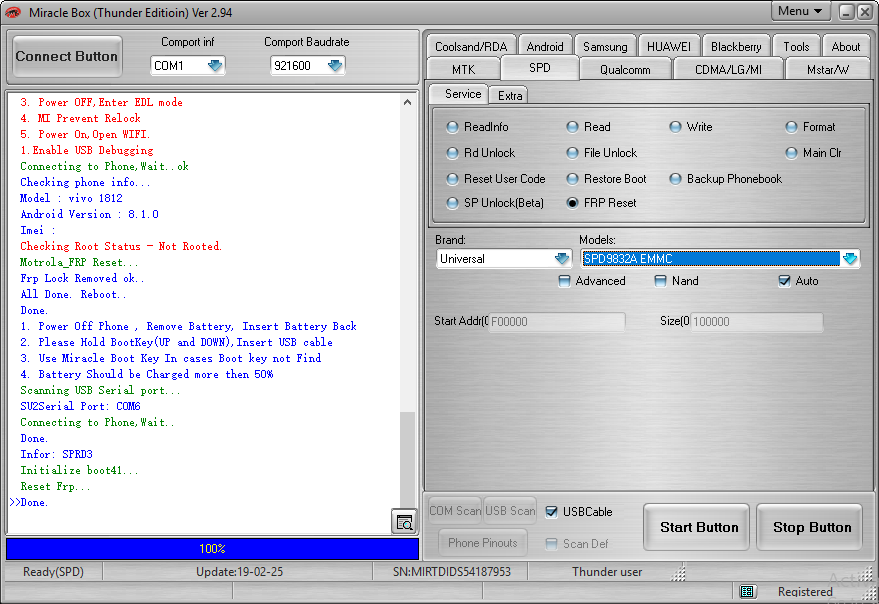Click the 'Registered' status text
The height and width of the screenshot is (604, 879).
(x=804, y=592)
